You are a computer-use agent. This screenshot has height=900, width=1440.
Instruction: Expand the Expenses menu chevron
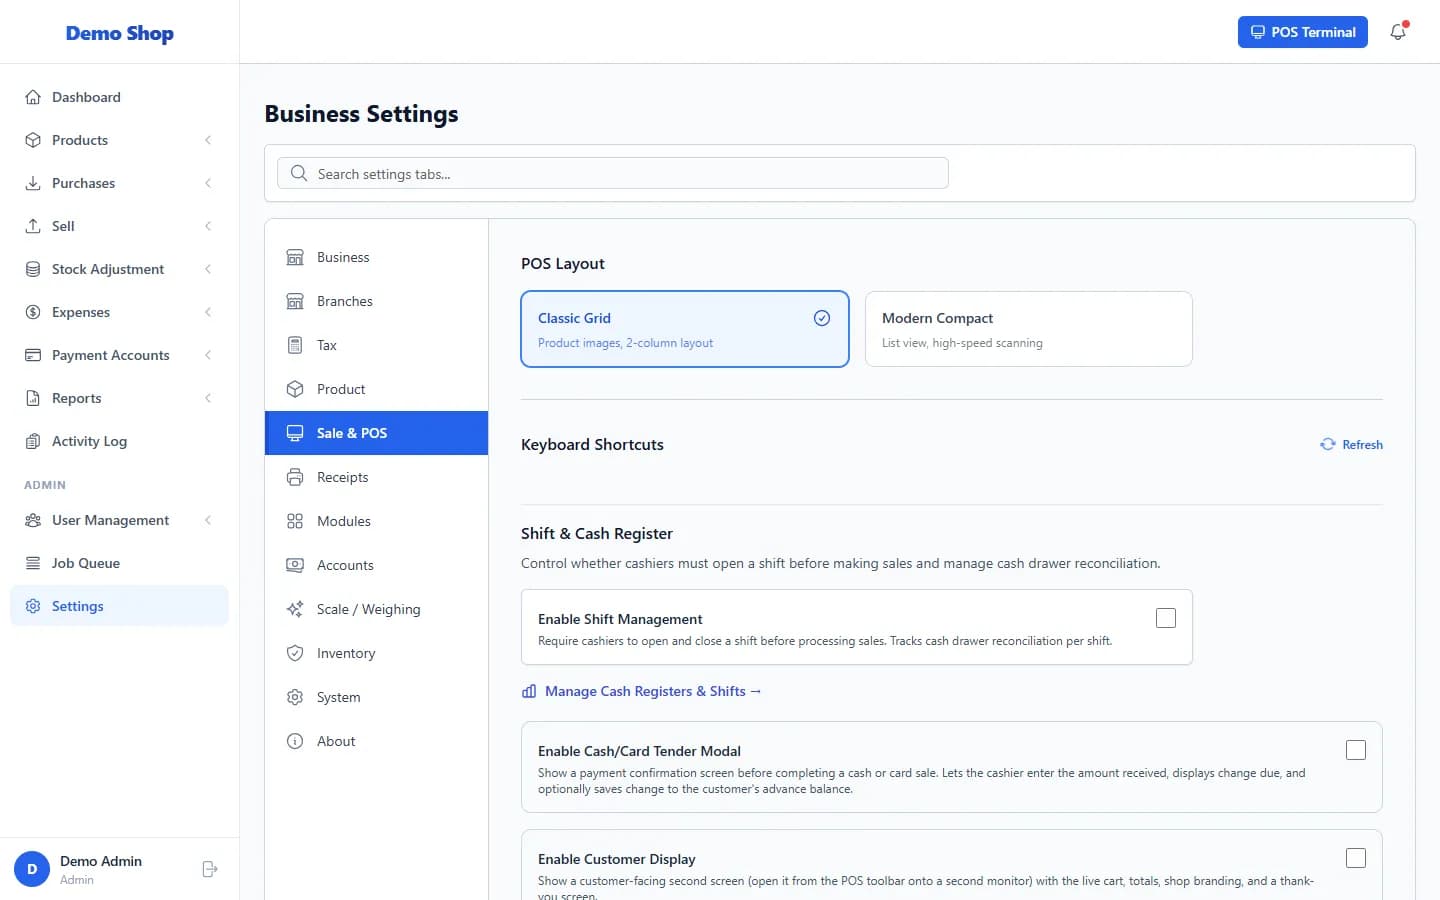point(208,312)
